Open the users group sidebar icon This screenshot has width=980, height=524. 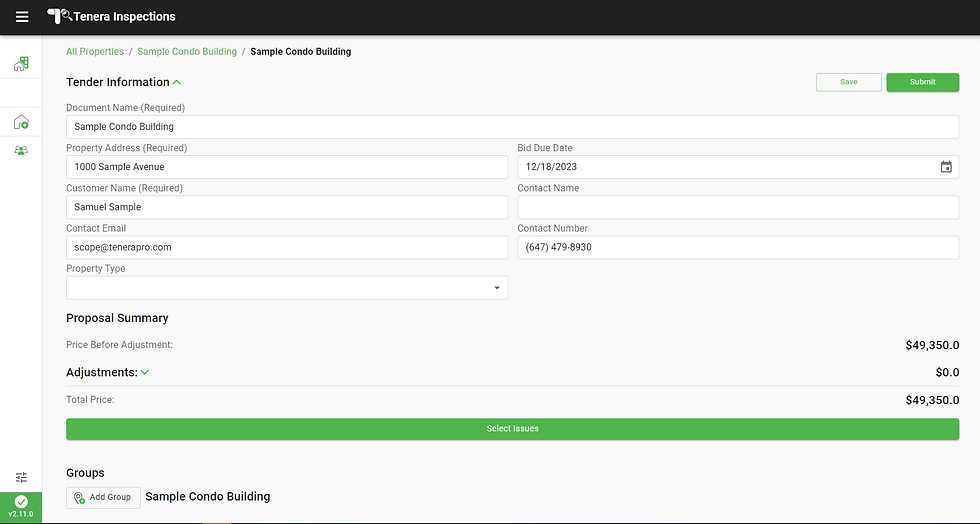pyautogui.click(x=21, y=151)
